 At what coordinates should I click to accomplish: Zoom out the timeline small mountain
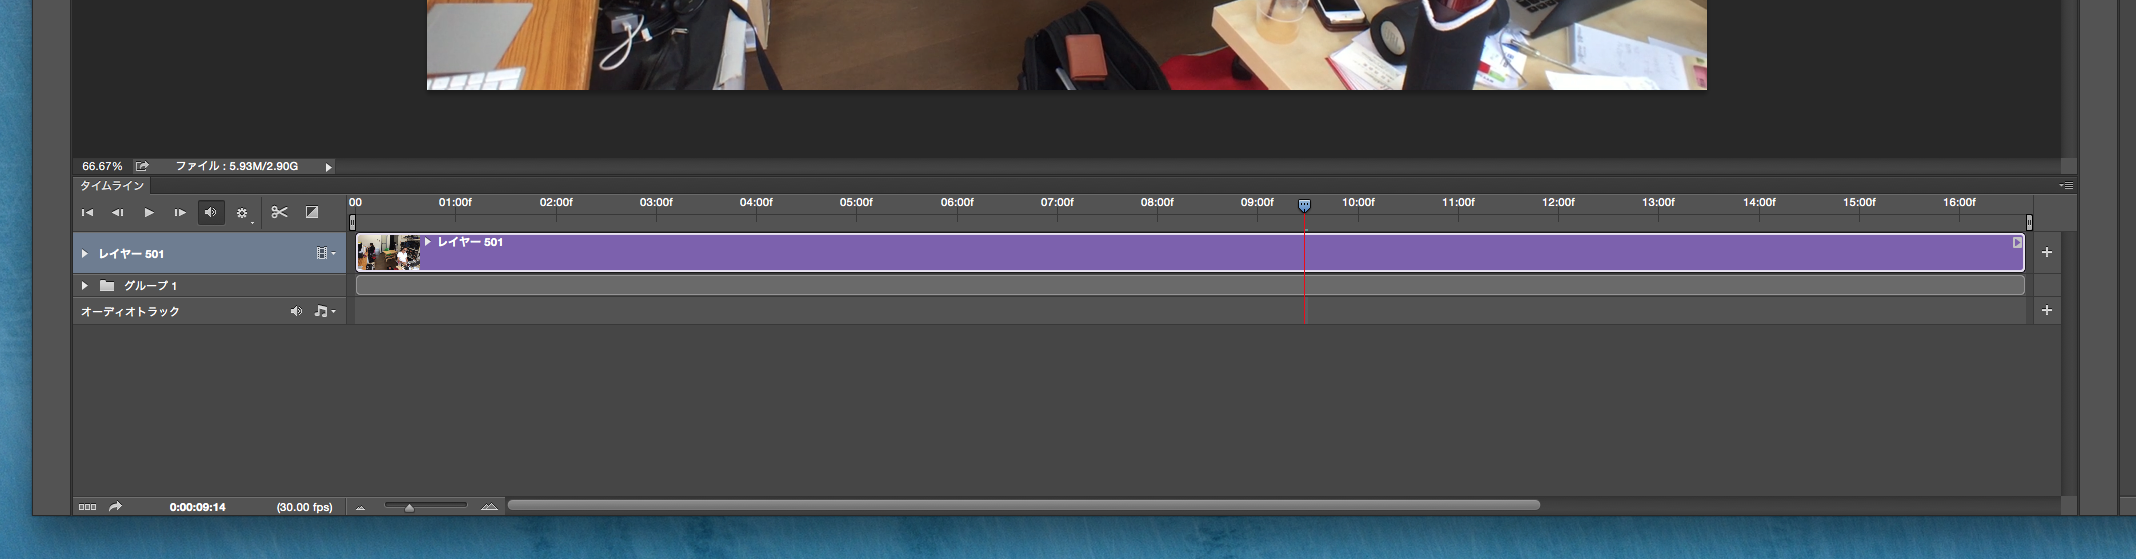[361, 507]
